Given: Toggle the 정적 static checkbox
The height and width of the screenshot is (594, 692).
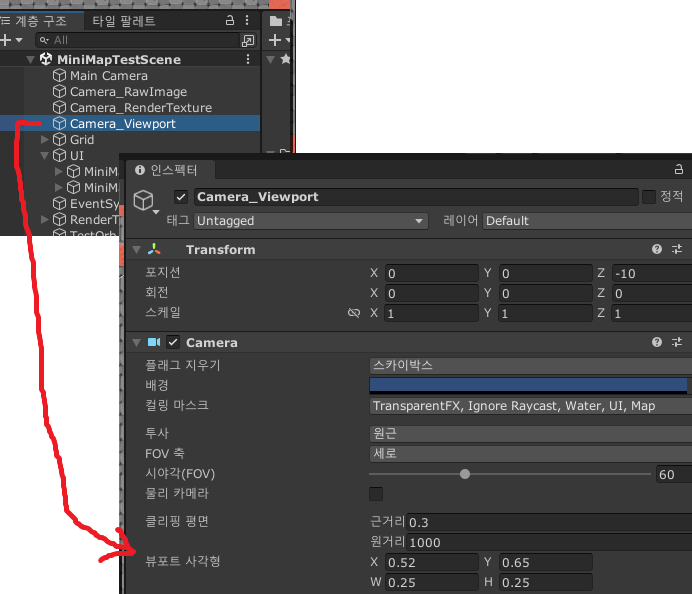Looking at the screenshot, I should [649, 197].
